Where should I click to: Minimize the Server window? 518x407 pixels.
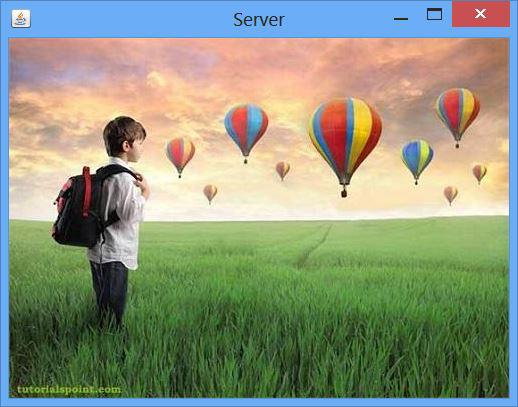[x=401, y=19]
